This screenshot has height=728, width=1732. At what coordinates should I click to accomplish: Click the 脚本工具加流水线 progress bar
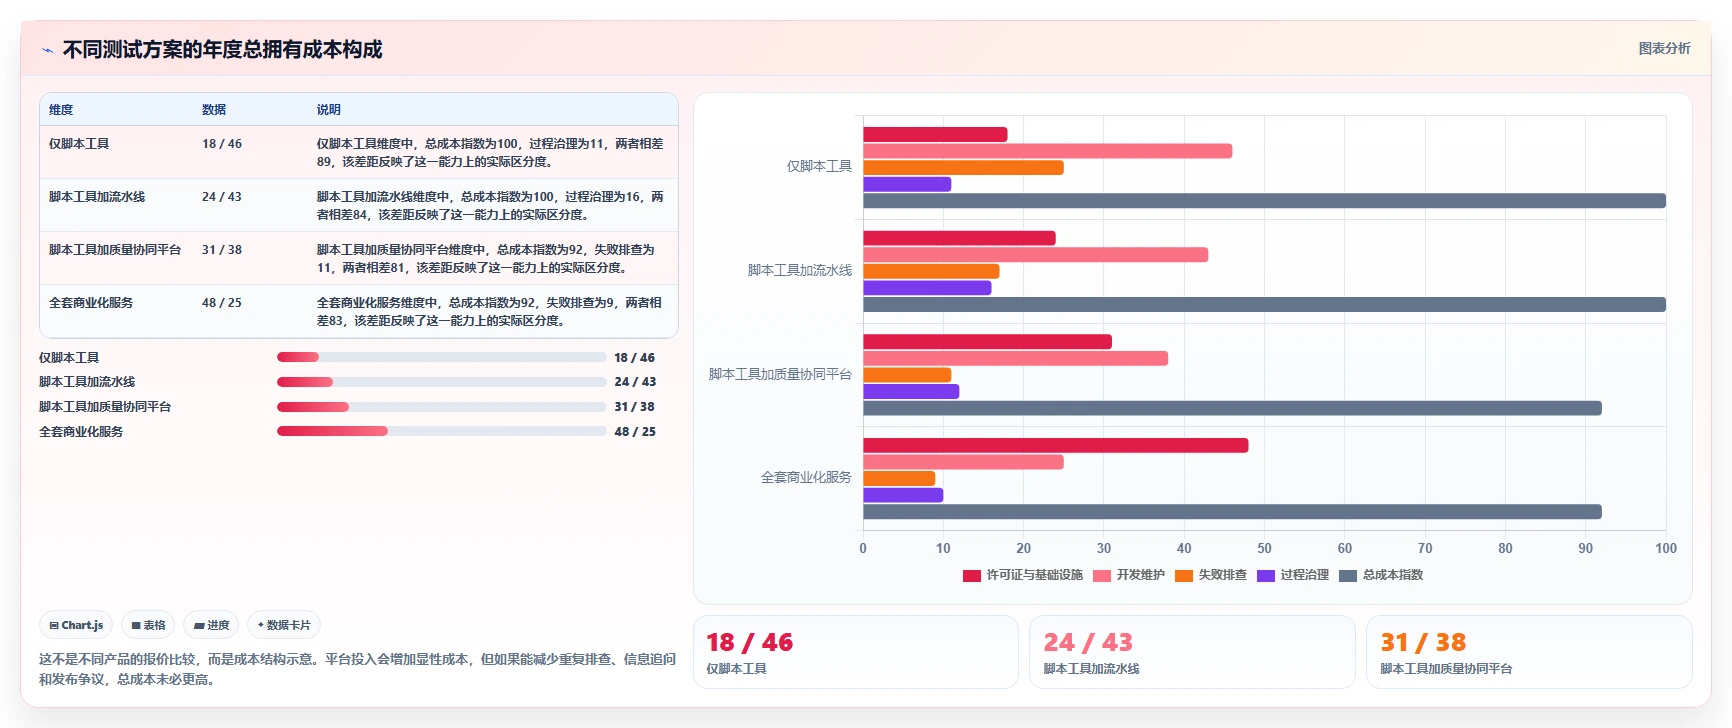442,382
